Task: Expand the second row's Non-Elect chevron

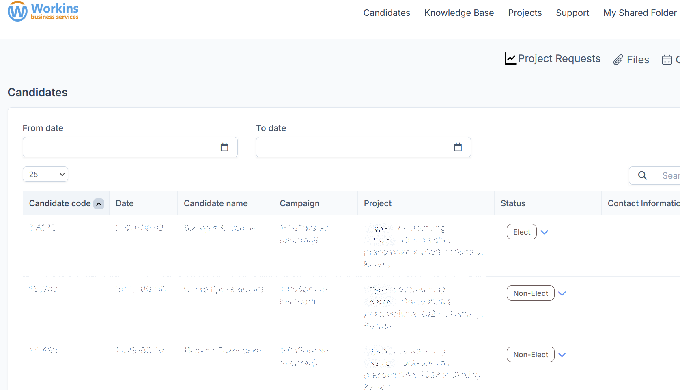Action: click(x=562, y=293)
